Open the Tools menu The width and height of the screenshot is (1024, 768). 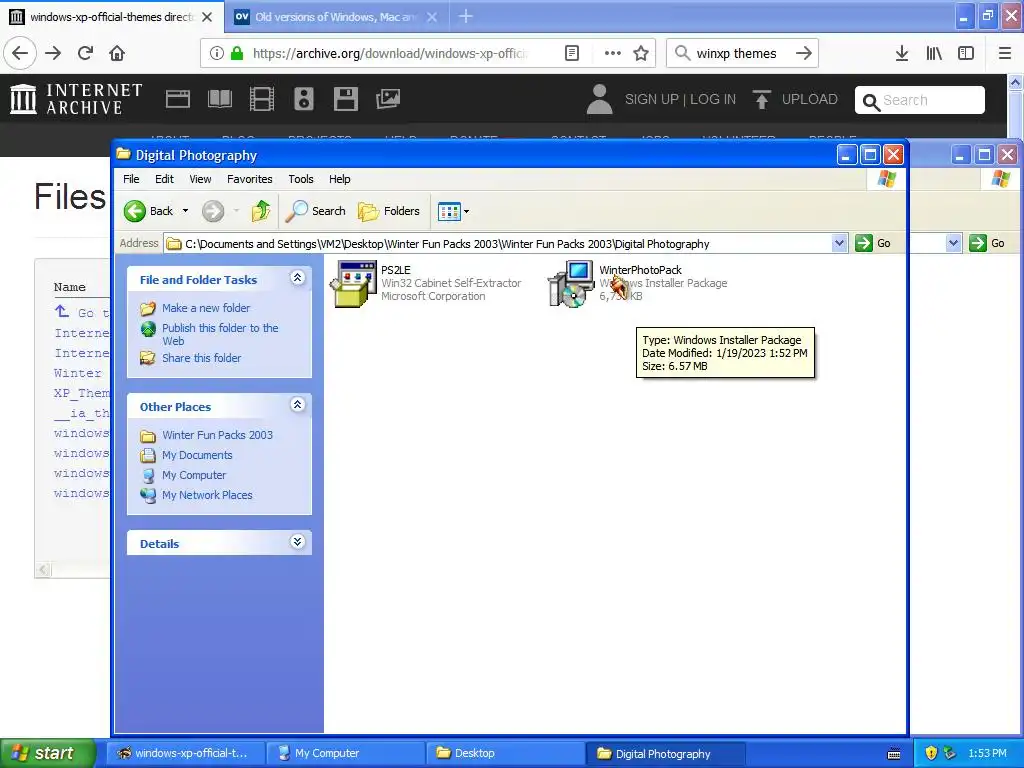(x=301, y=179)
